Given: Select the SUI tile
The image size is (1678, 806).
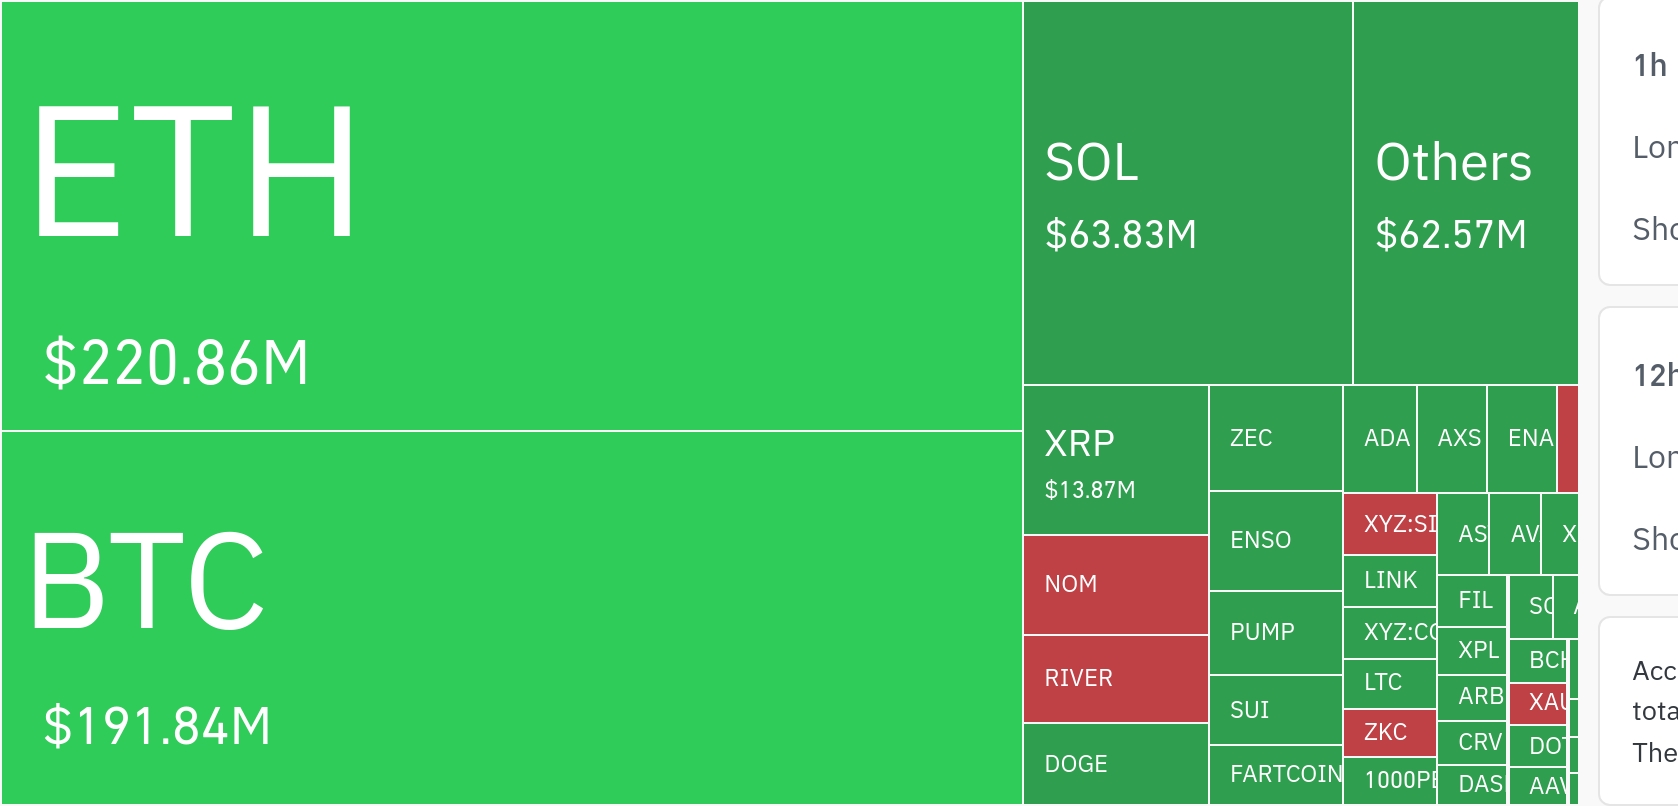Looking at the screenshot, I should coord(1275,710).
